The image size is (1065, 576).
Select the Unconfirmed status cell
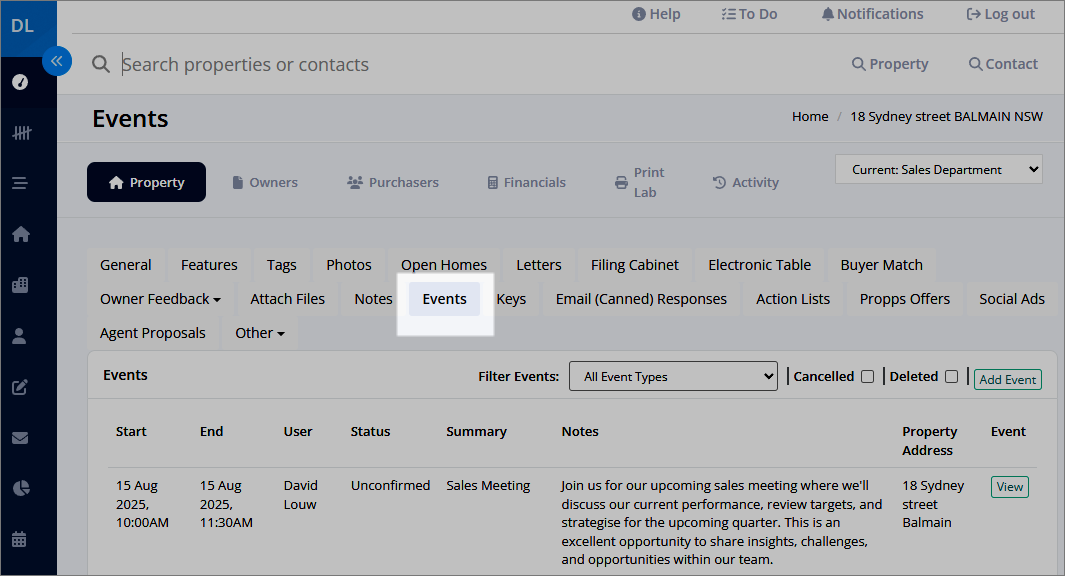(x=391, y=486)
